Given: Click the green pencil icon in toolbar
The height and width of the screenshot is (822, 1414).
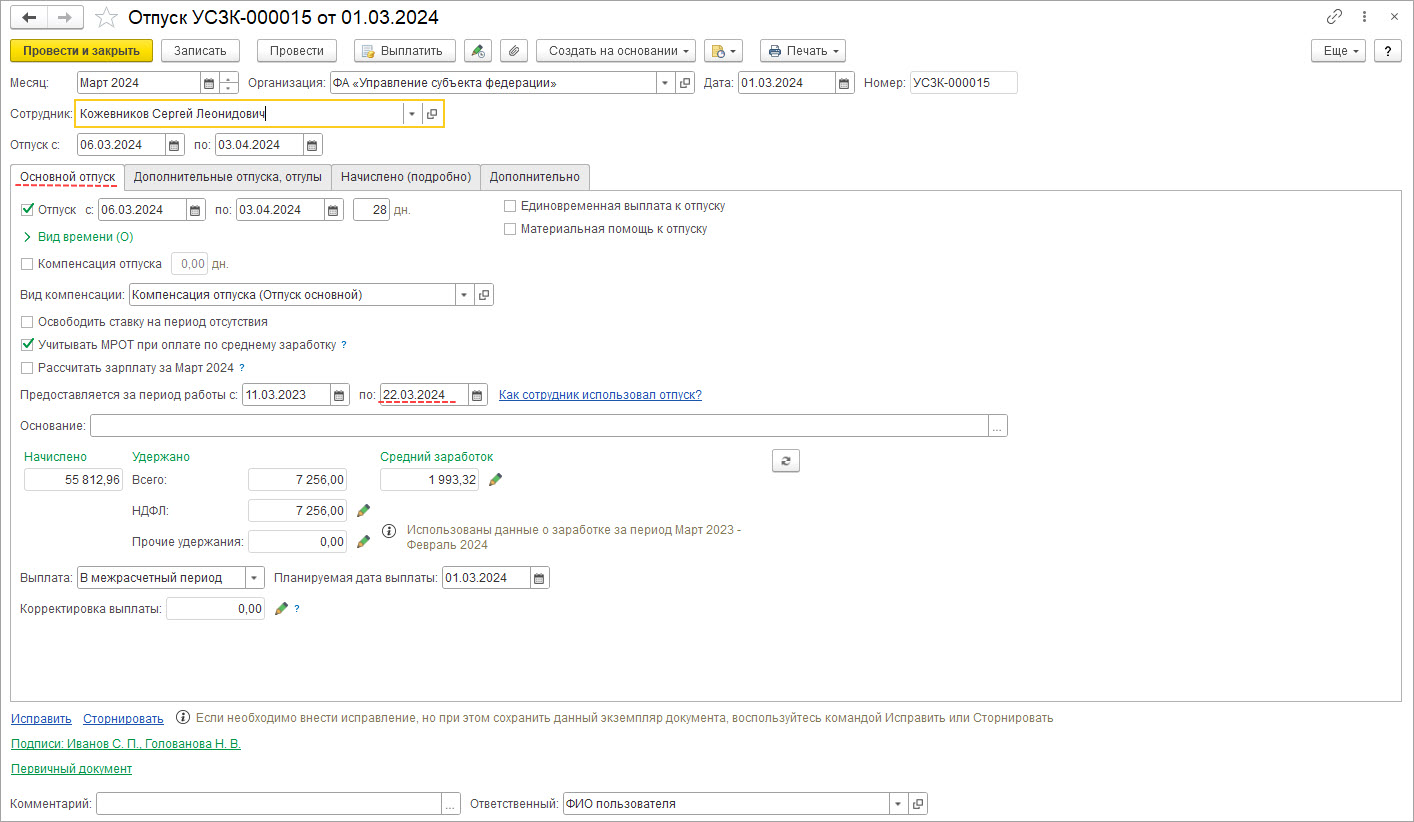Looking at the screenshot, I should pos(479,51).
